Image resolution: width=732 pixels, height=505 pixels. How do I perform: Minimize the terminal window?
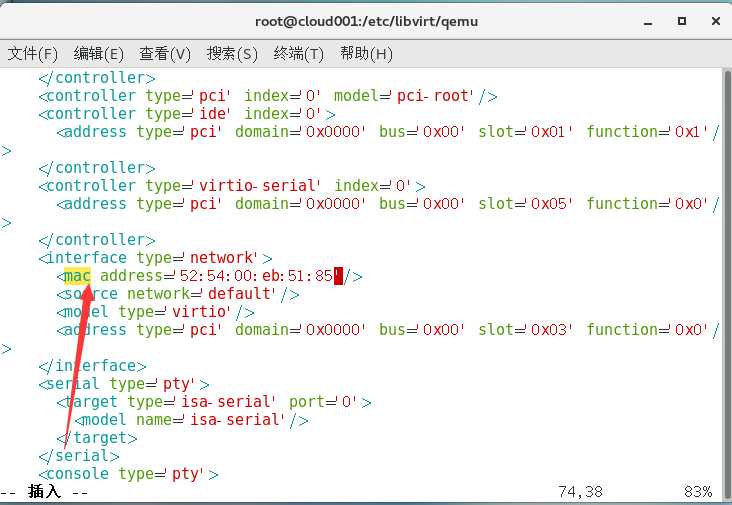coord(648,22)
